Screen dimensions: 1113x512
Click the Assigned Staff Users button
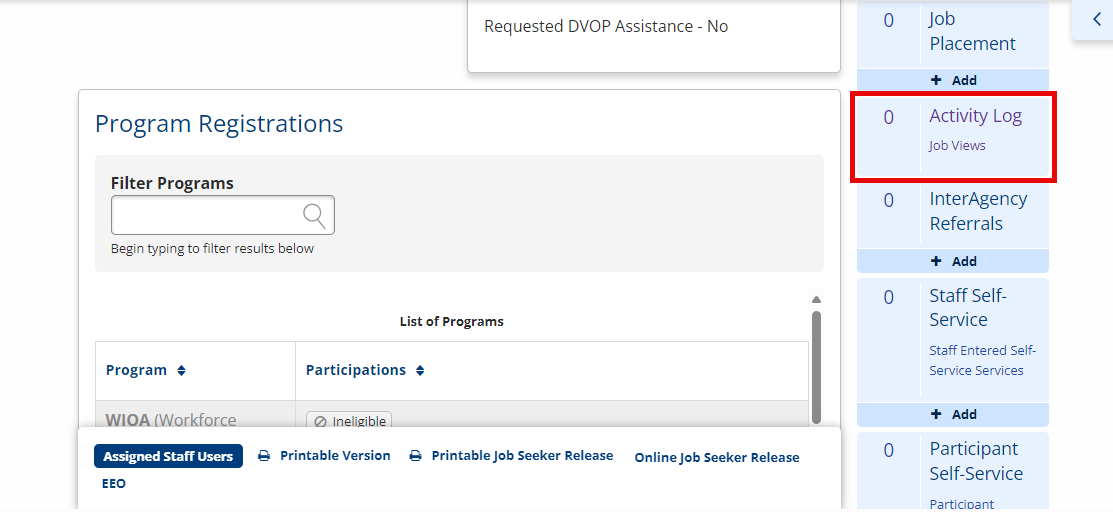pyautogui.click(x=168, y=456)
